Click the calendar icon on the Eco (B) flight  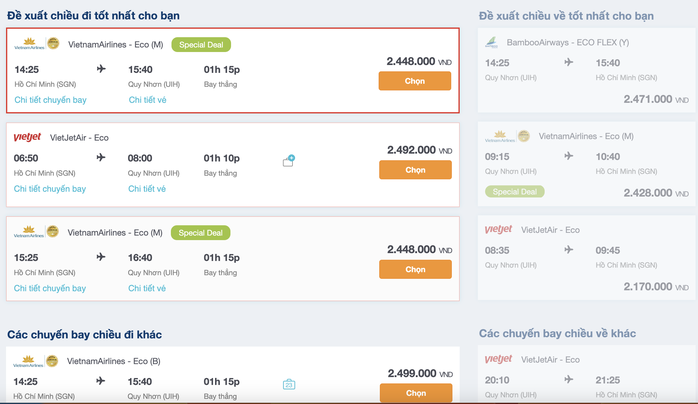tap(289, 384)
